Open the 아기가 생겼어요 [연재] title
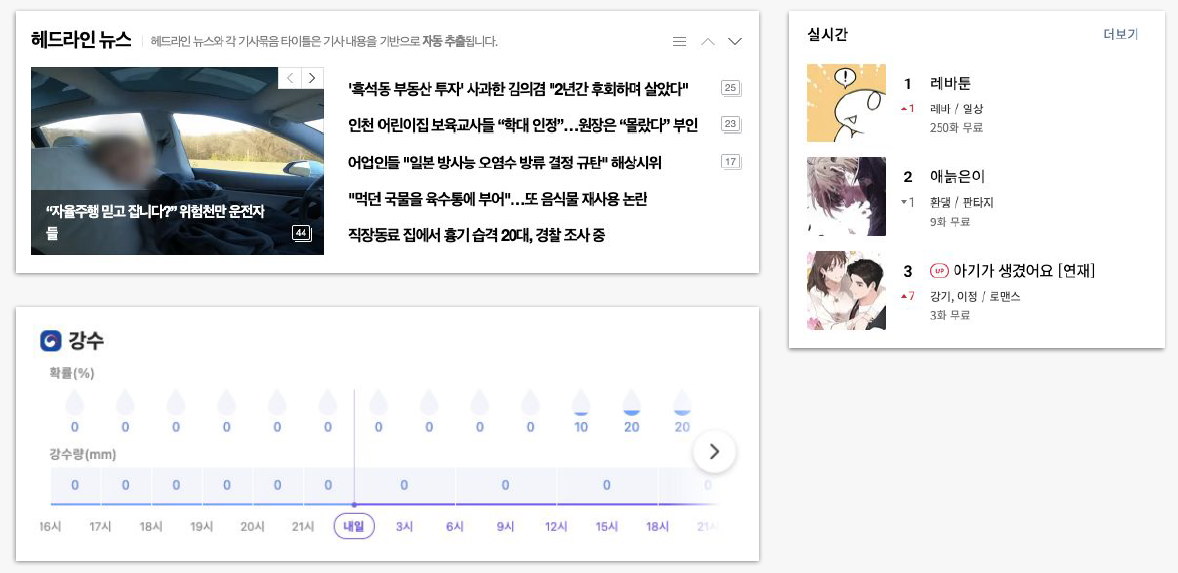This screenshot has height=573, width=1178. [1024, 270]
